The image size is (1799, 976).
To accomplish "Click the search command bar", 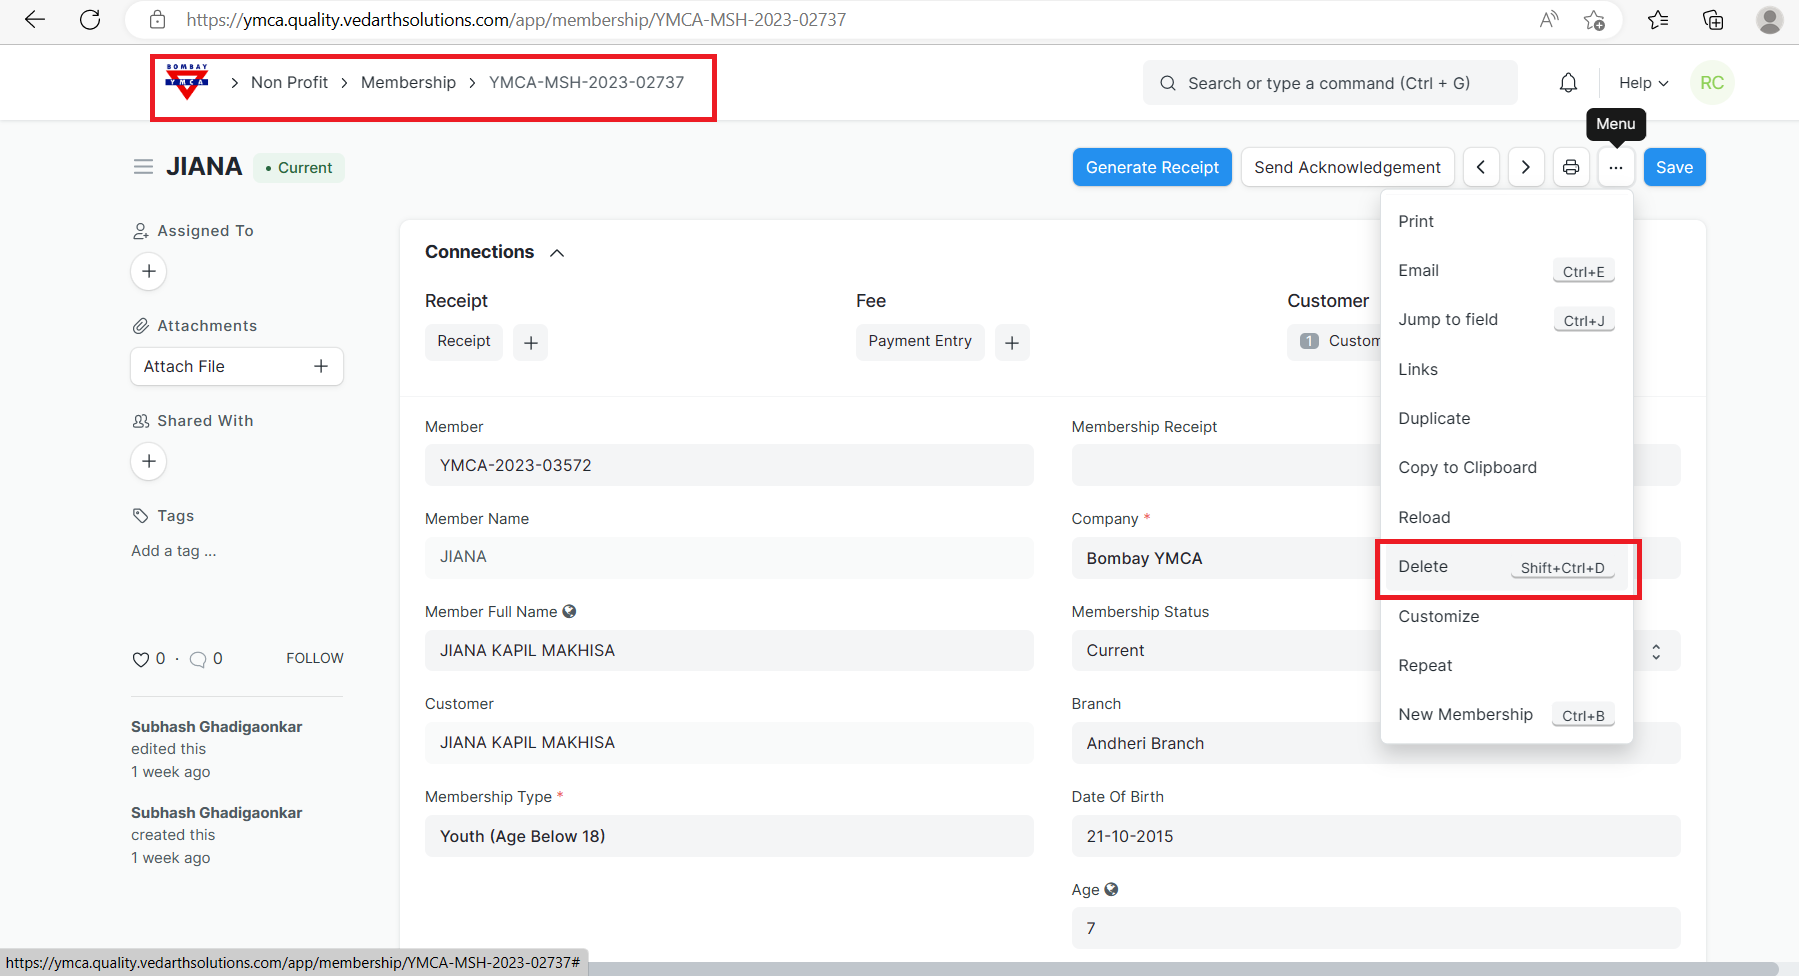I will [x=1329, y=83].
